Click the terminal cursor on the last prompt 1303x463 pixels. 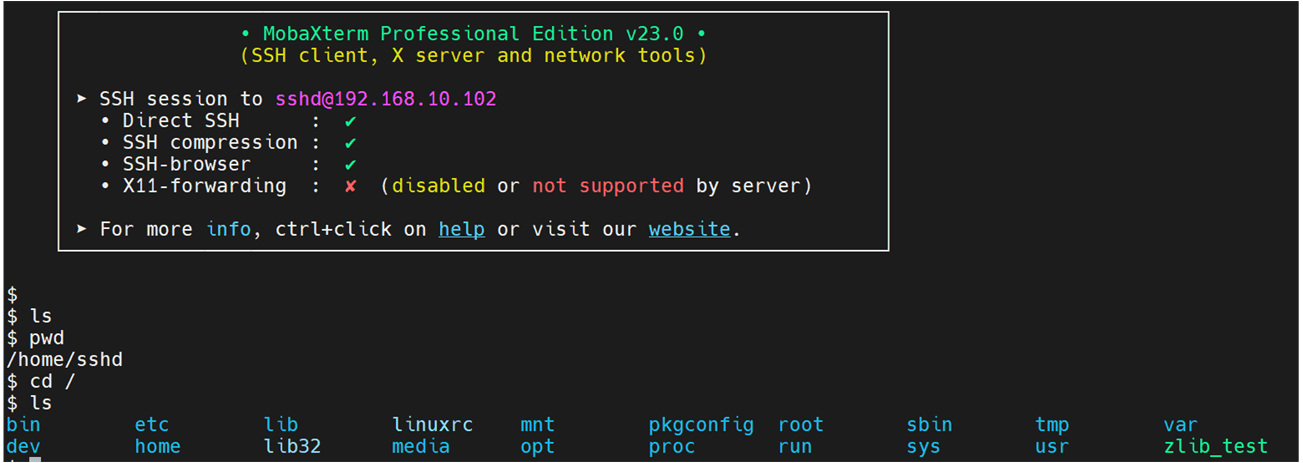(35, 459)
